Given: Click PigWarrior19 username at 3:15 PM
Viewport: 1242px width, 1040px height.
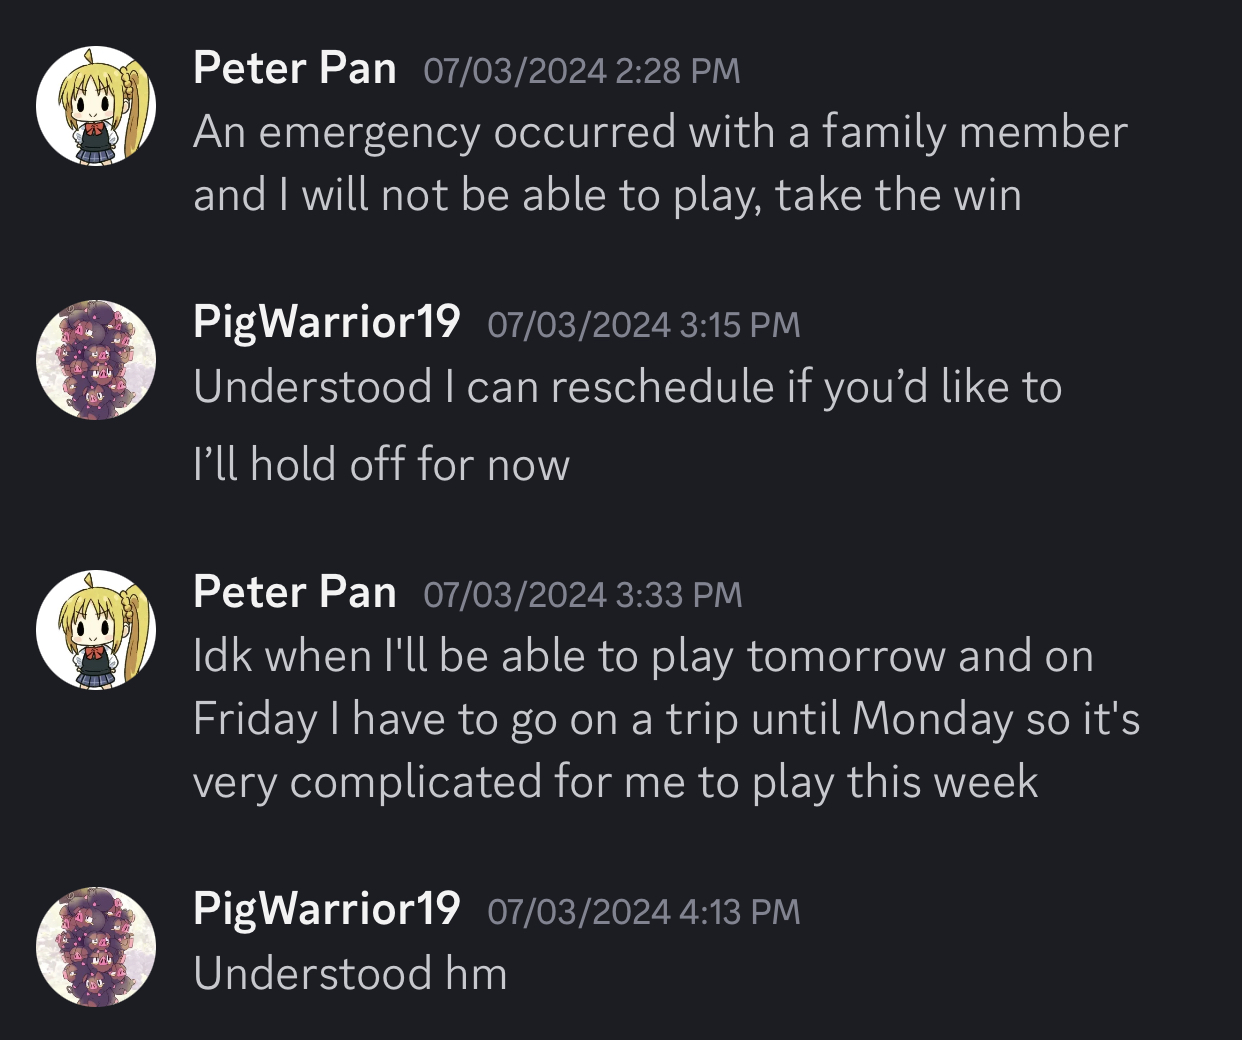Looking at the screenshot, I should (x=327, y=322).
